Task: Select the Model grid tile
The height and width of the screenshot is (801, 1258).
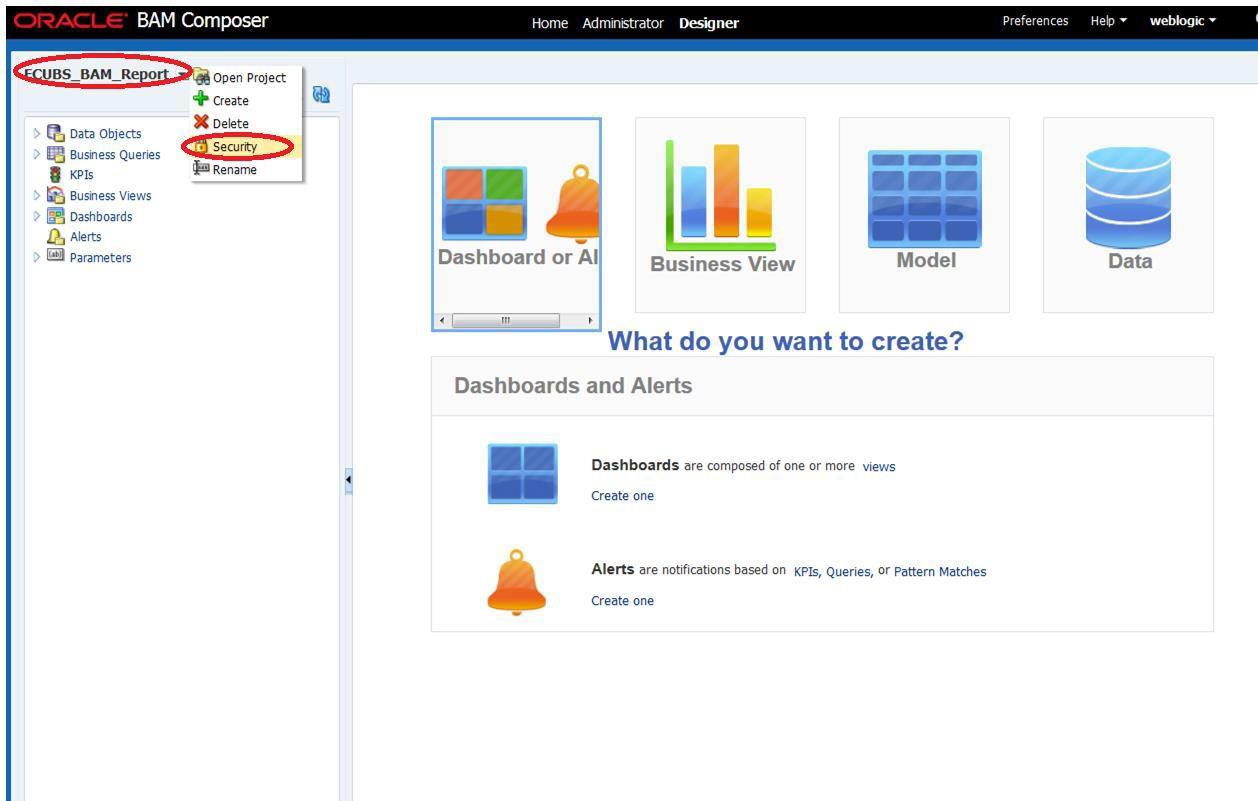Action: 924,214
